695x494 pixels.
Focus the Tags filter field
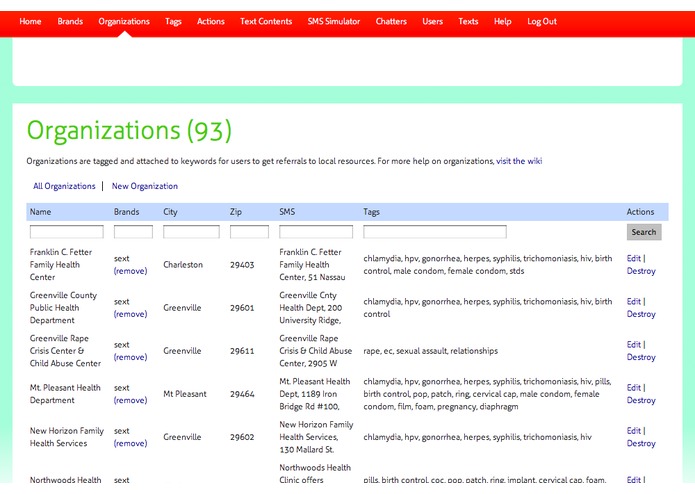(x=435, y=232)
